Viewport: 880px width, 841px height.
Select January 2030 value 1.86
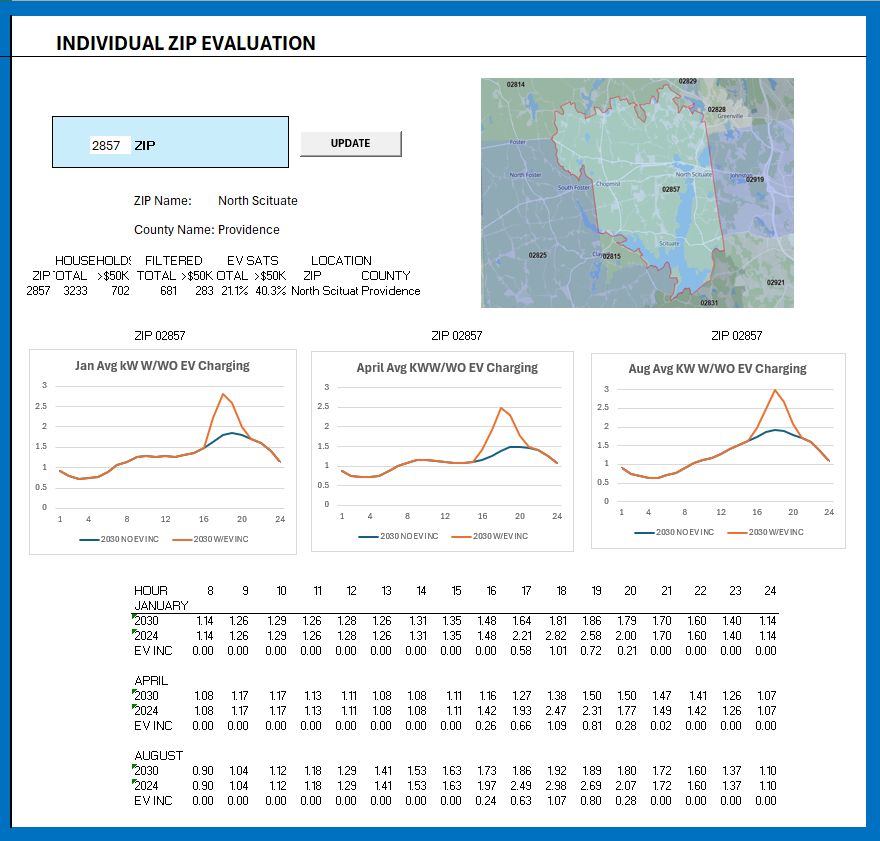click(592, 621)
